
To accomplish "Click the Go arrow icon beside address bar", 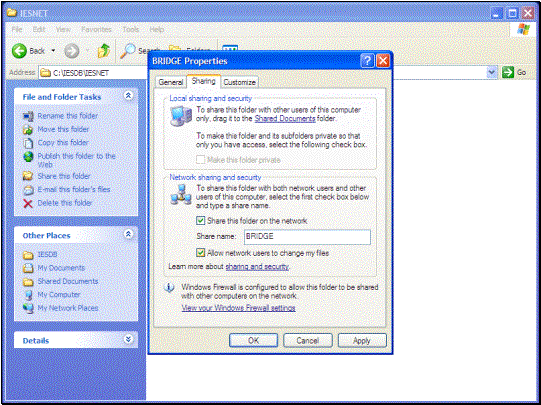I will [508, 72].
